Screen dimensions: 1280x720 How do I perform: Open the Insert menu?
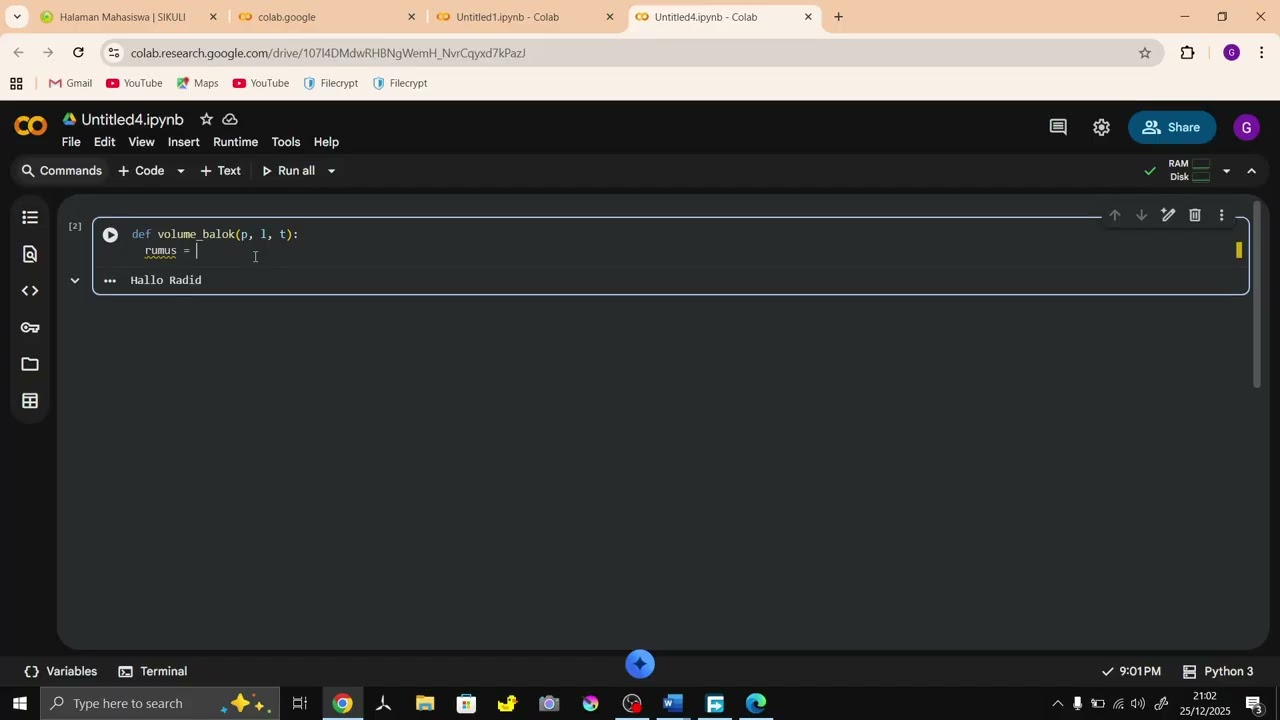[x=183, y=142]
